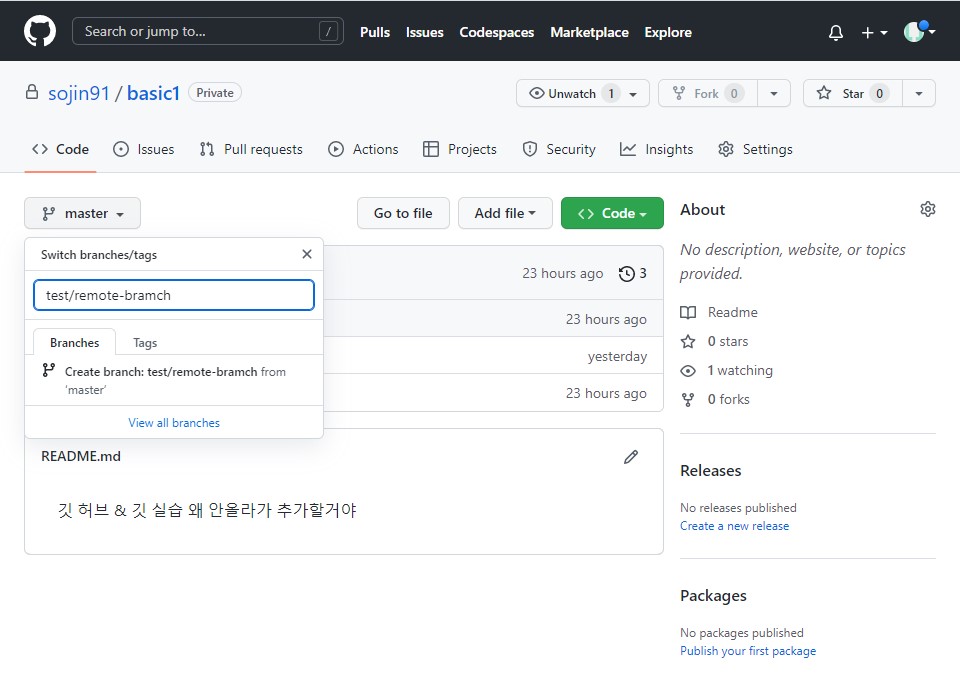This screenshot has width=960, height=683.
Task: Click View all branches link
Action: click(174, 423)
